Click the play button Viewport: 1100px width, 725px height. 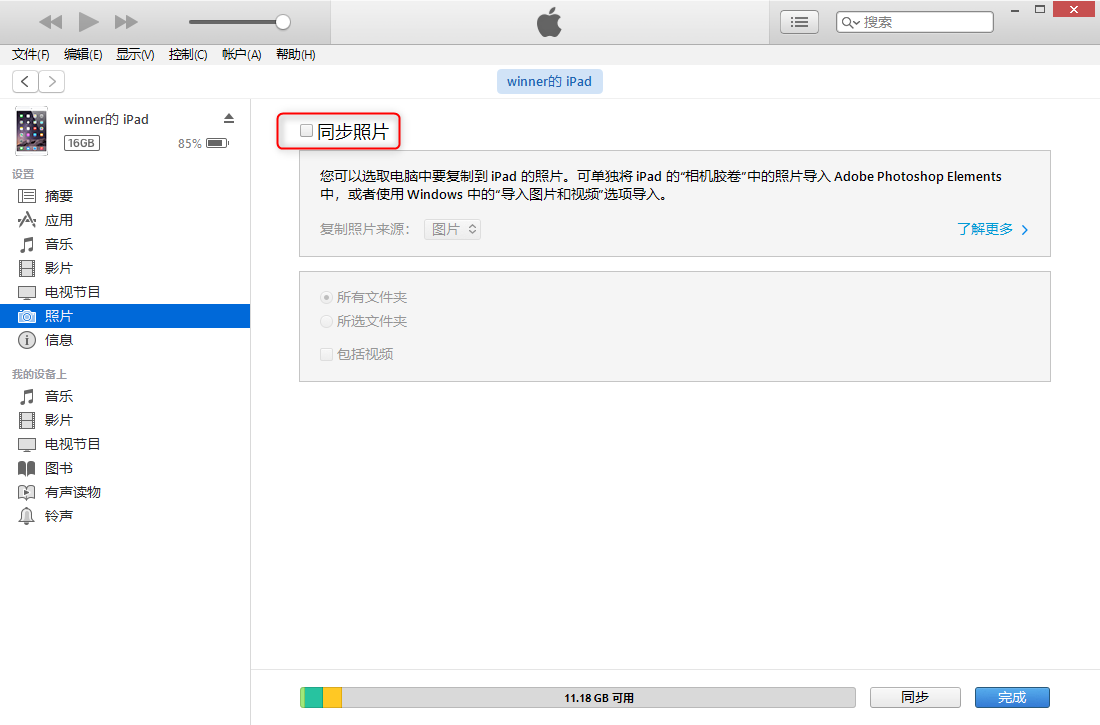(88, 22)
